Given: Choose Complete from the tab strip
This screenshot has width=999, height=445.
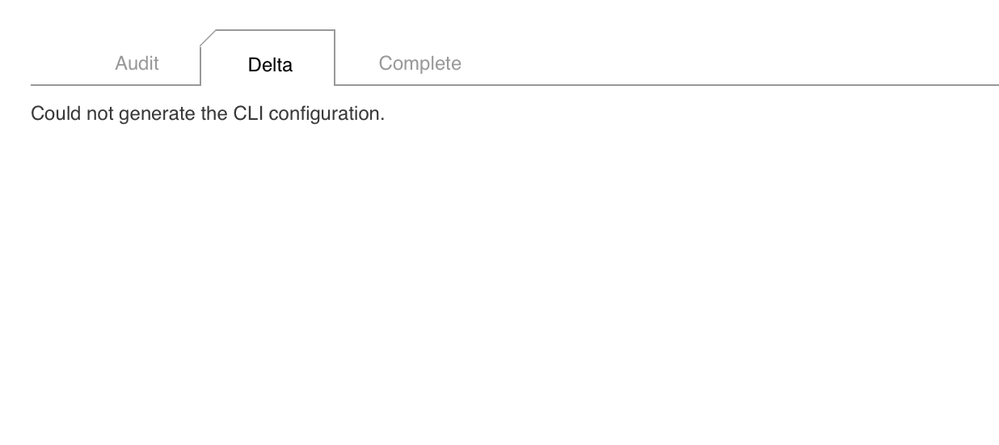Looking at the screenshot, I should point(420,64).
